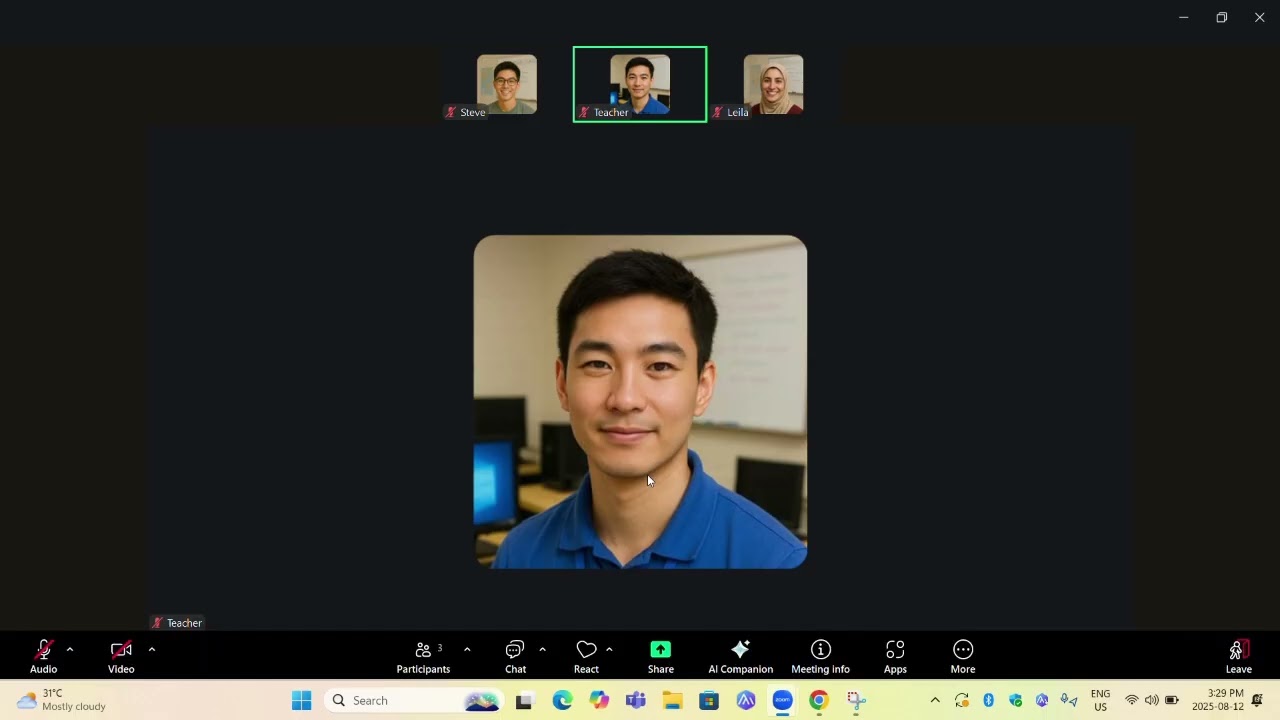Select the Teacher's highlighted video thumbnail
The width and height of the screenshot is (1280, 720).
(640, 84)
